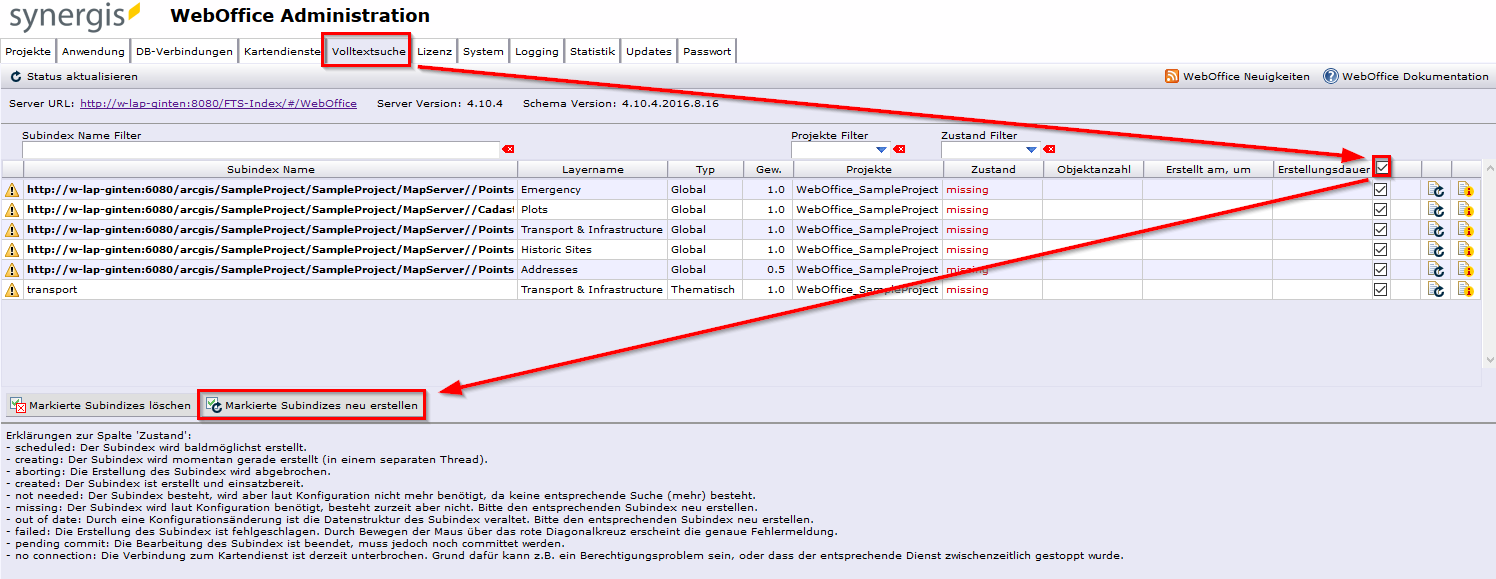Uncheck the checkbox on the transport row
The image size is (1496, 579).
(x=1380, y=289)
